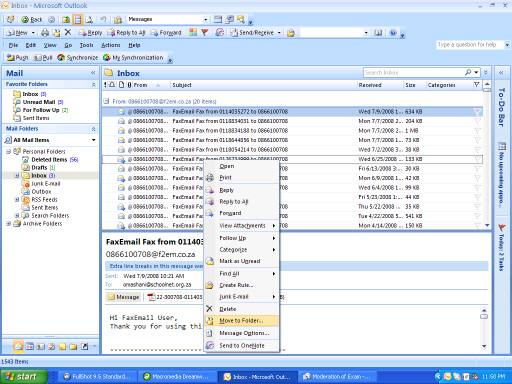Click the Push button

17,58
